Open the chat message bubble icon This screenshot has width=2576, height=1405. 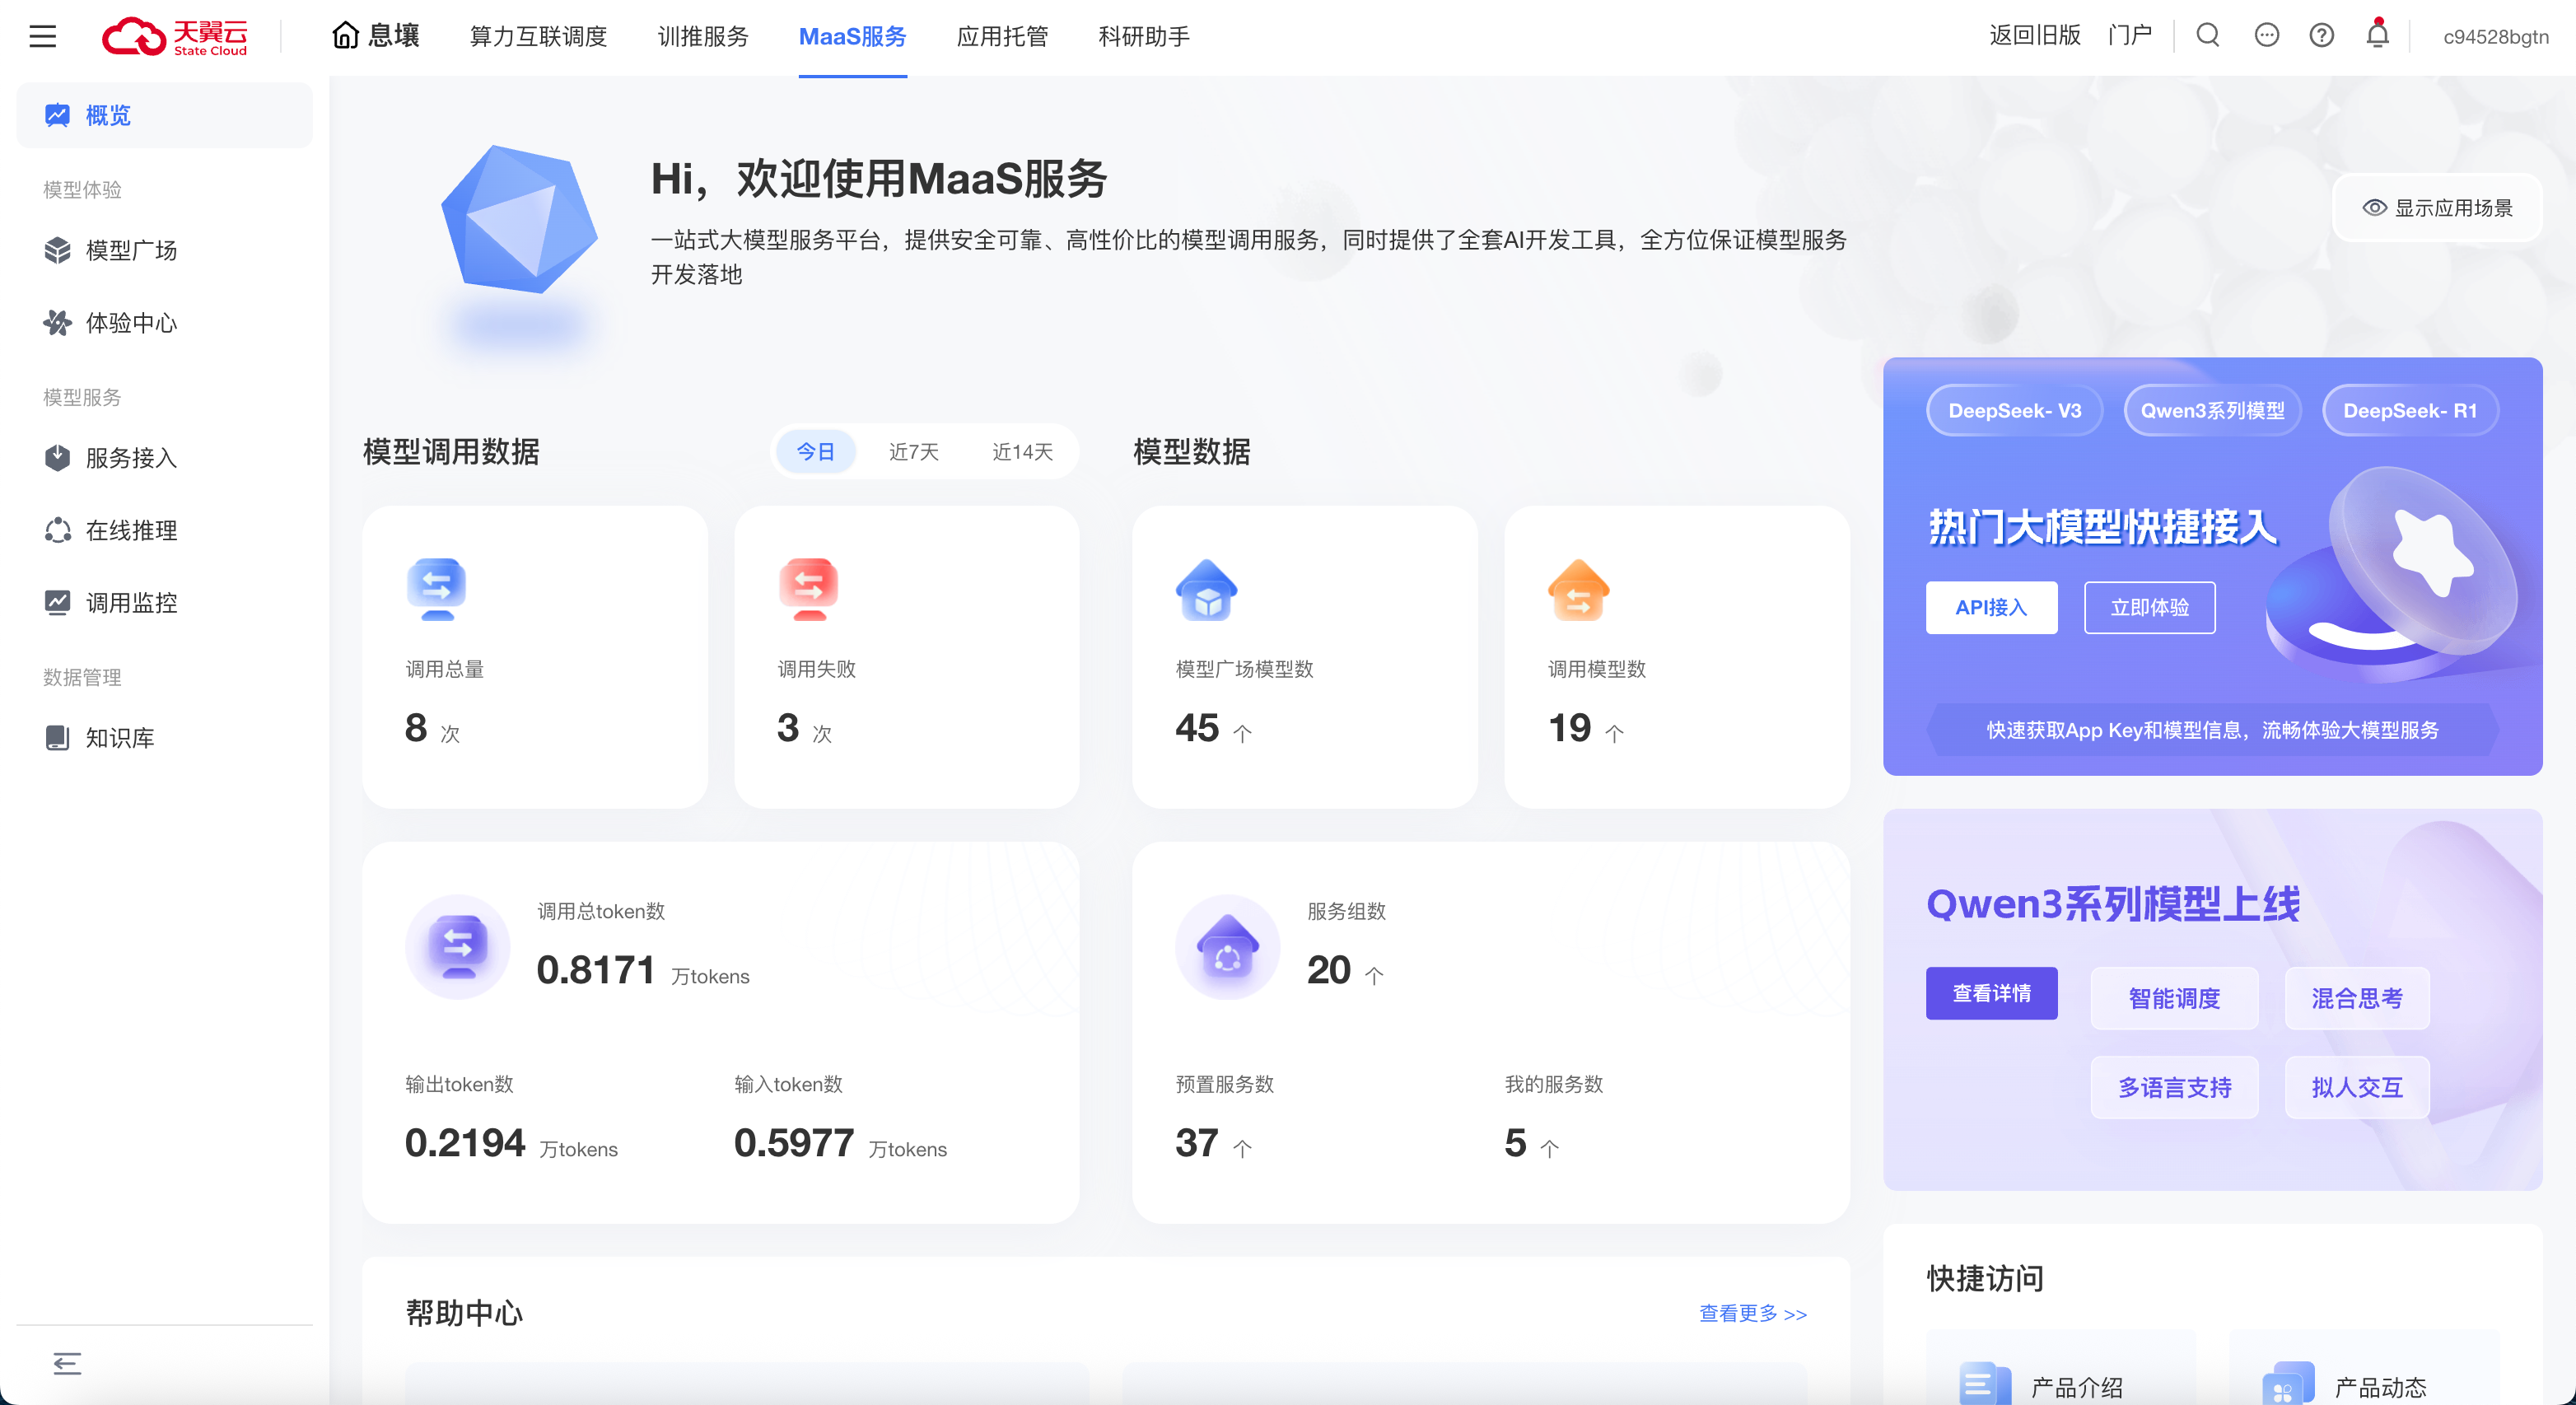coord(2266,36)
